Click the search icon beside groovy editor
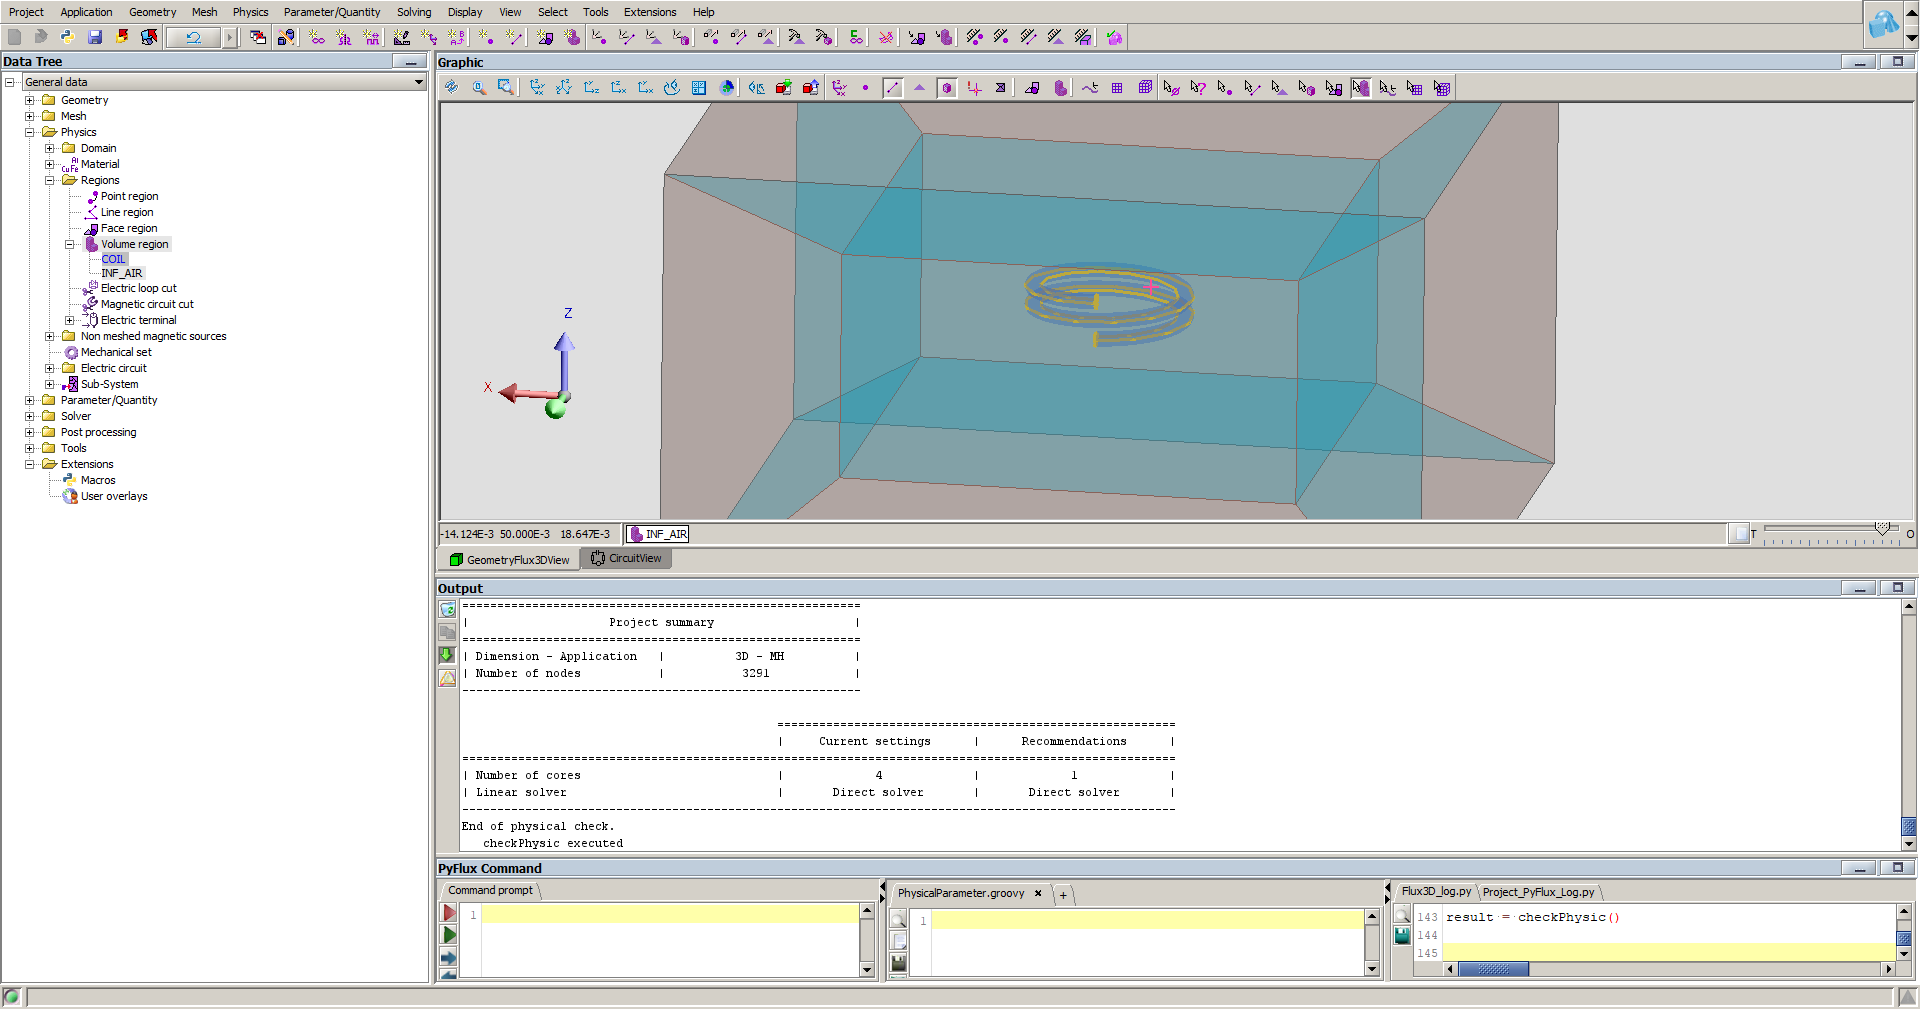 (898, 919)
